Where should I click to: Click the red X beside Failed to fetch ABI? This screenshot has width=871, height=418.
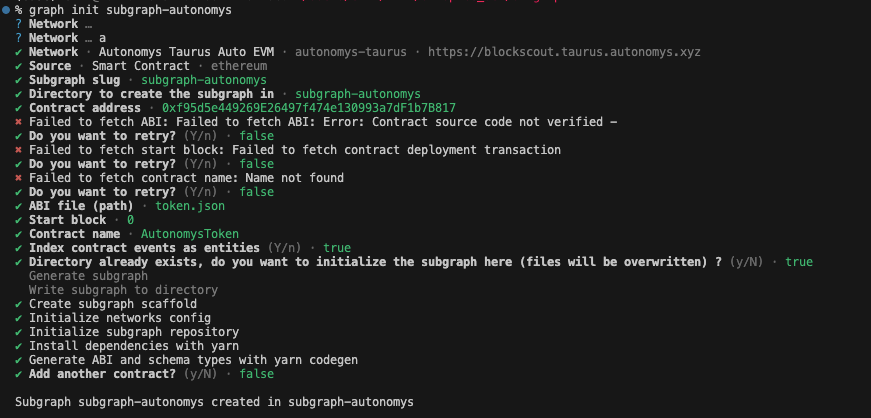(19, 122)
